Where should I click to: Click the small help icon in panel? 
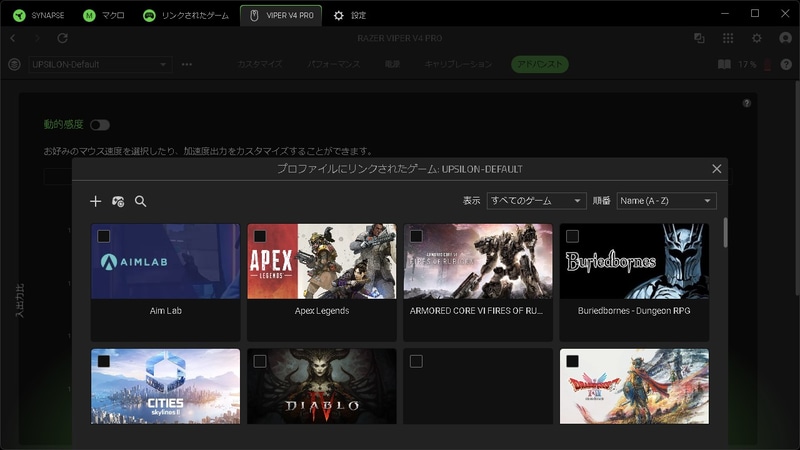tap(746, 103)
